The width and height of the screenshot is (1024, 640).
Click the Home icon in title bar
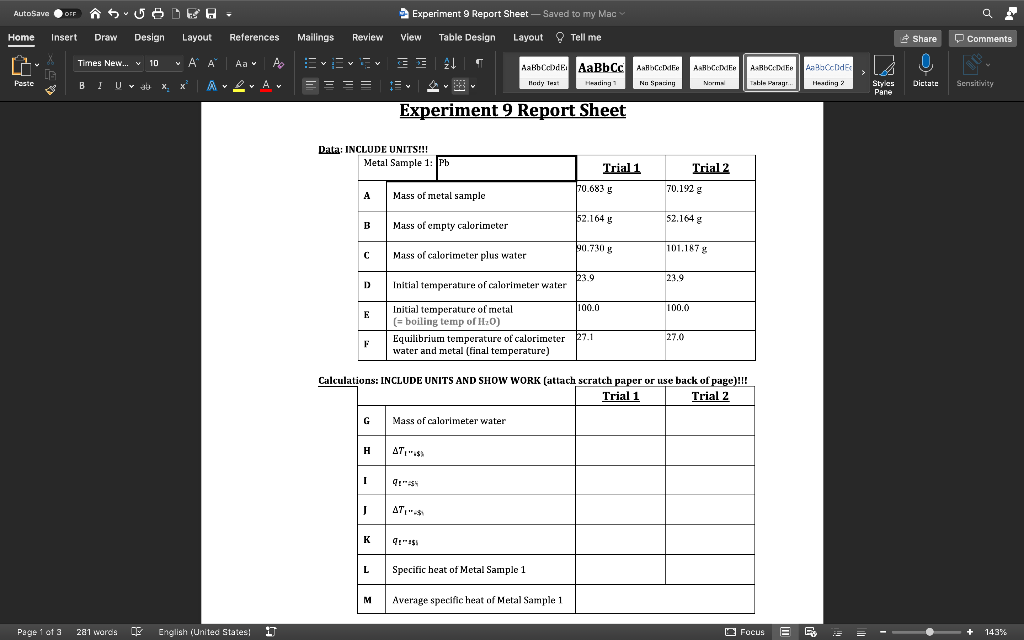(x=95, y=13)
